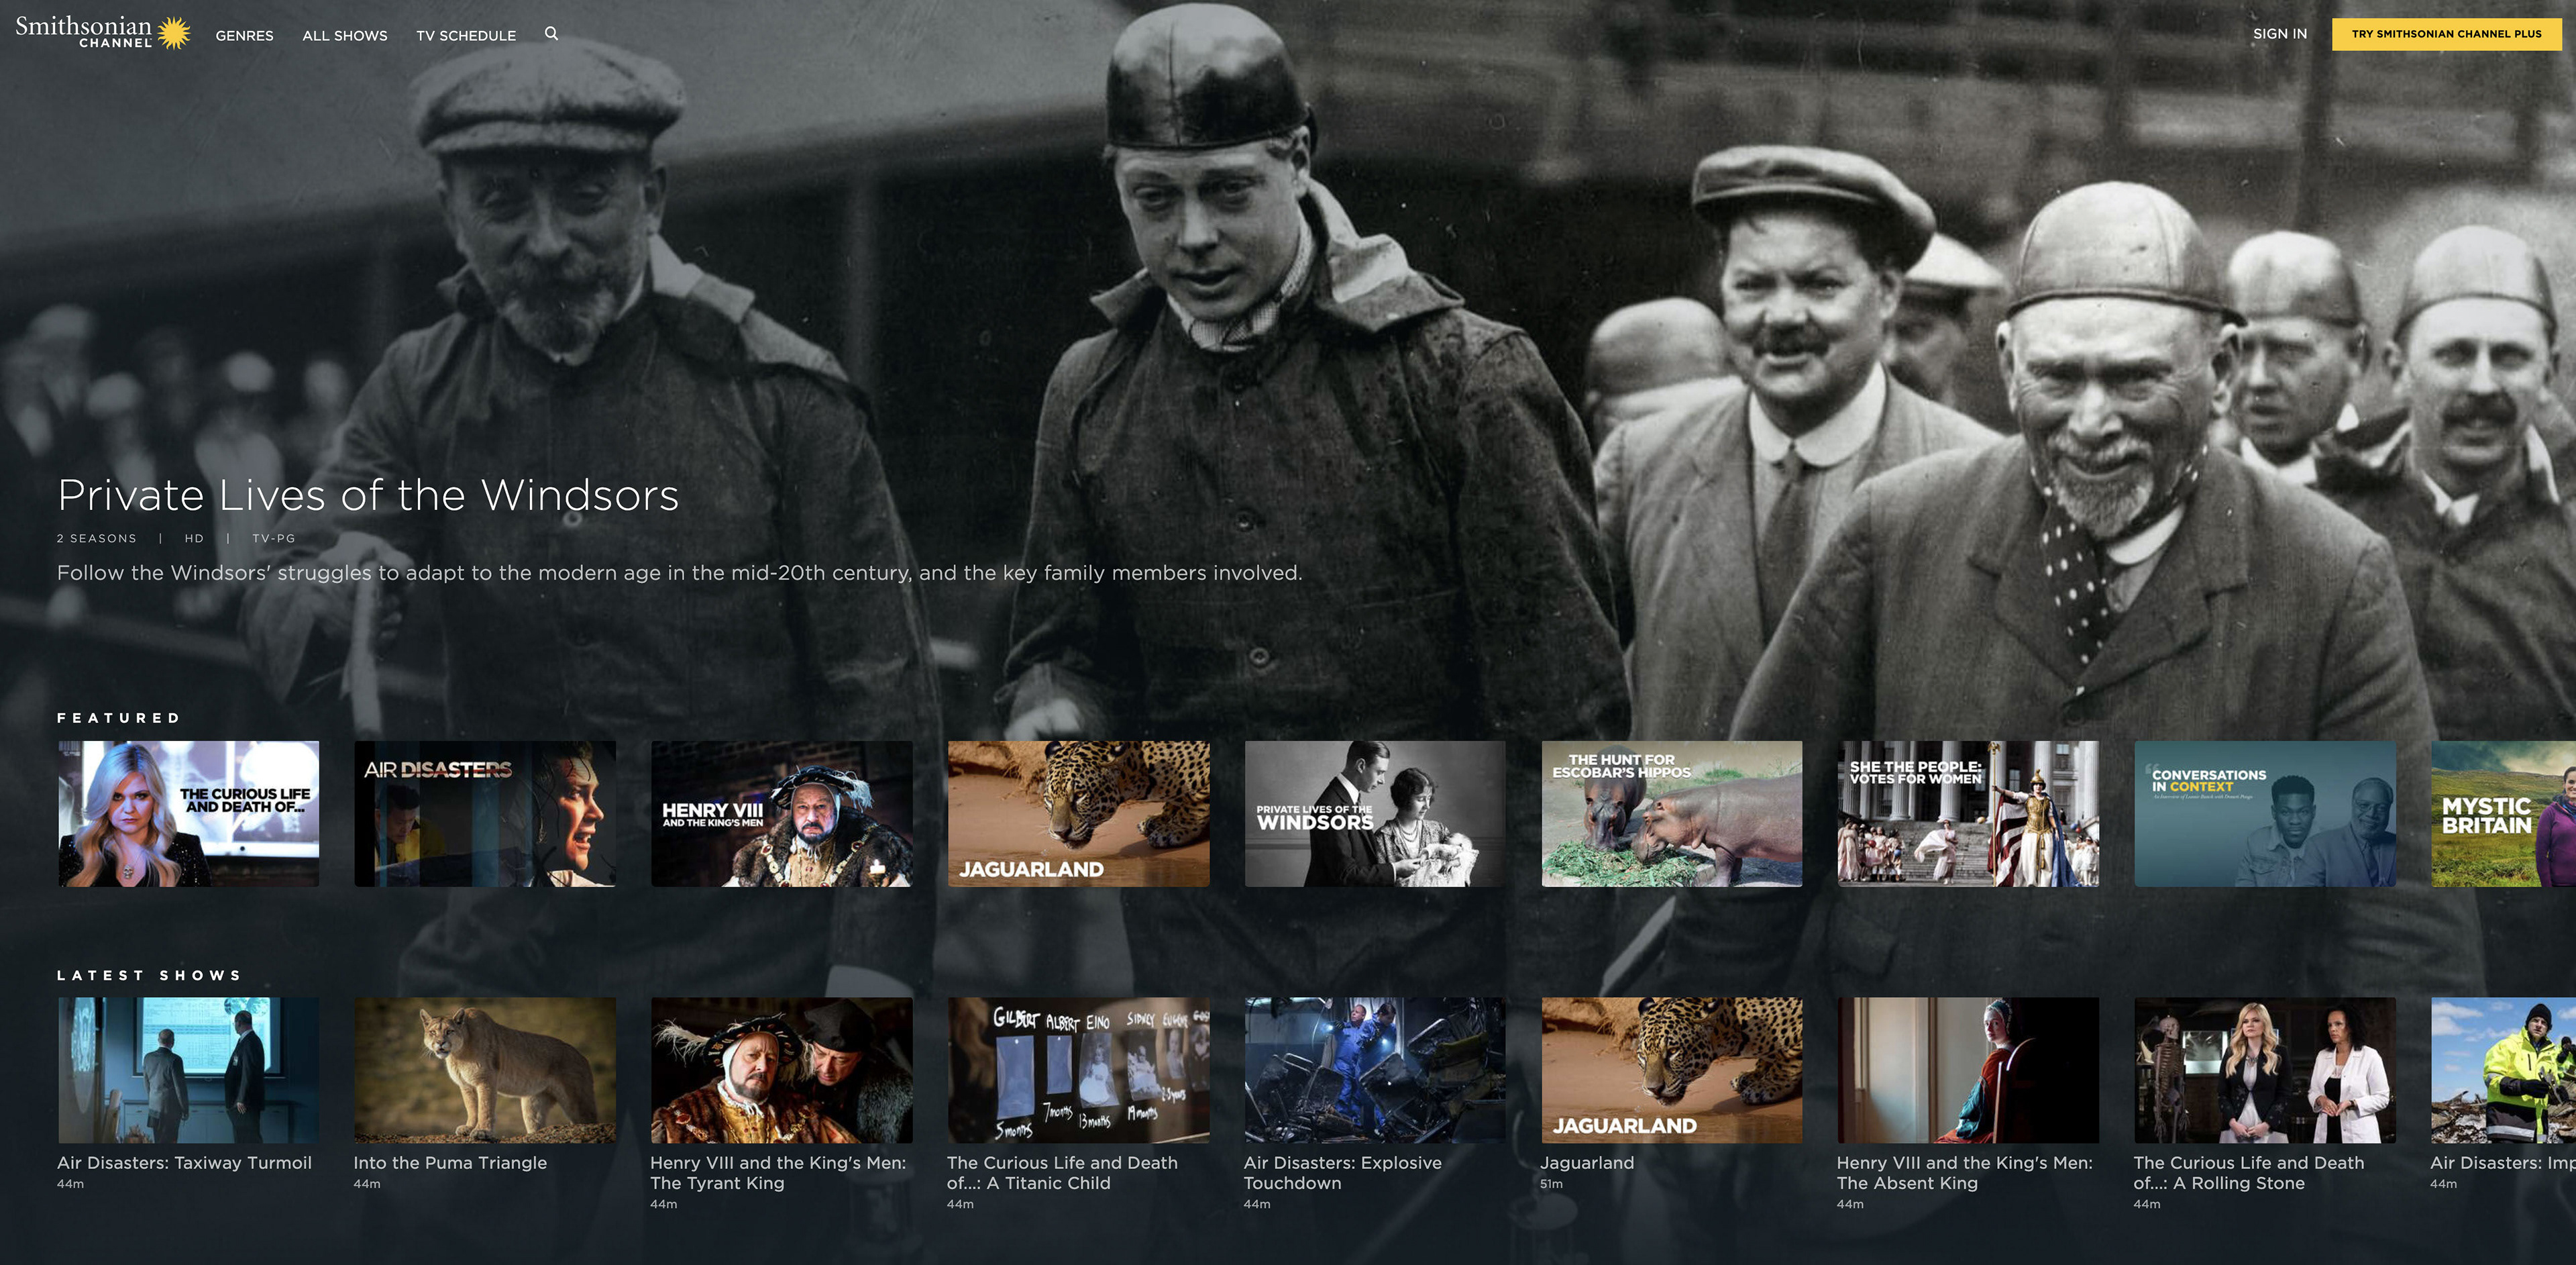Click Henry VIII: The Absent King title
This screenshot has height=1265, width=2576.
pyautogui.click(x=1964, y=1172)
